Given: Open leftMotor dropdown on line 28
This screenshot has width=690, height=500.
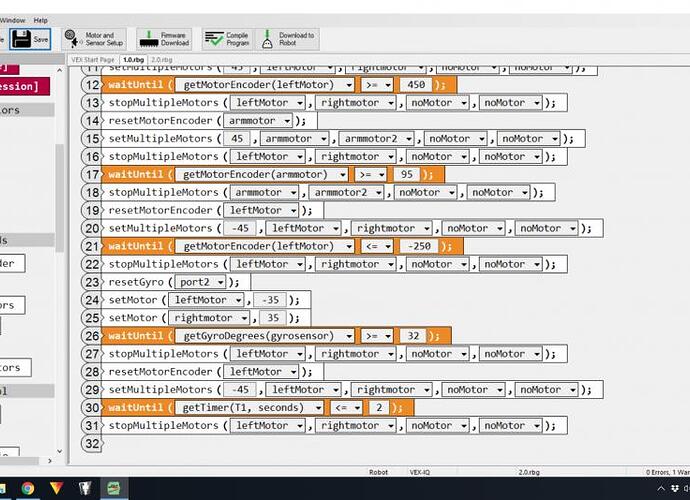Looking at the screenshot, I should coord(261,372).
